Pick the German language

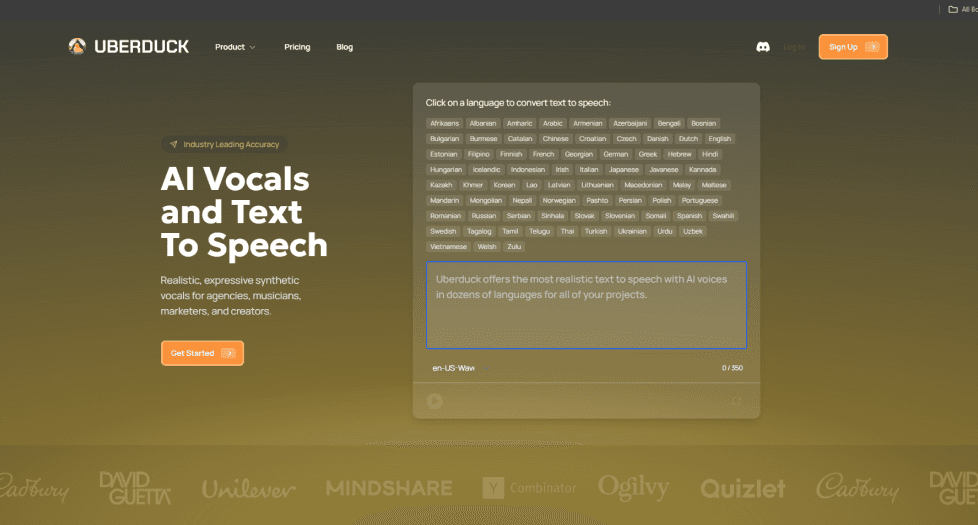616,154
